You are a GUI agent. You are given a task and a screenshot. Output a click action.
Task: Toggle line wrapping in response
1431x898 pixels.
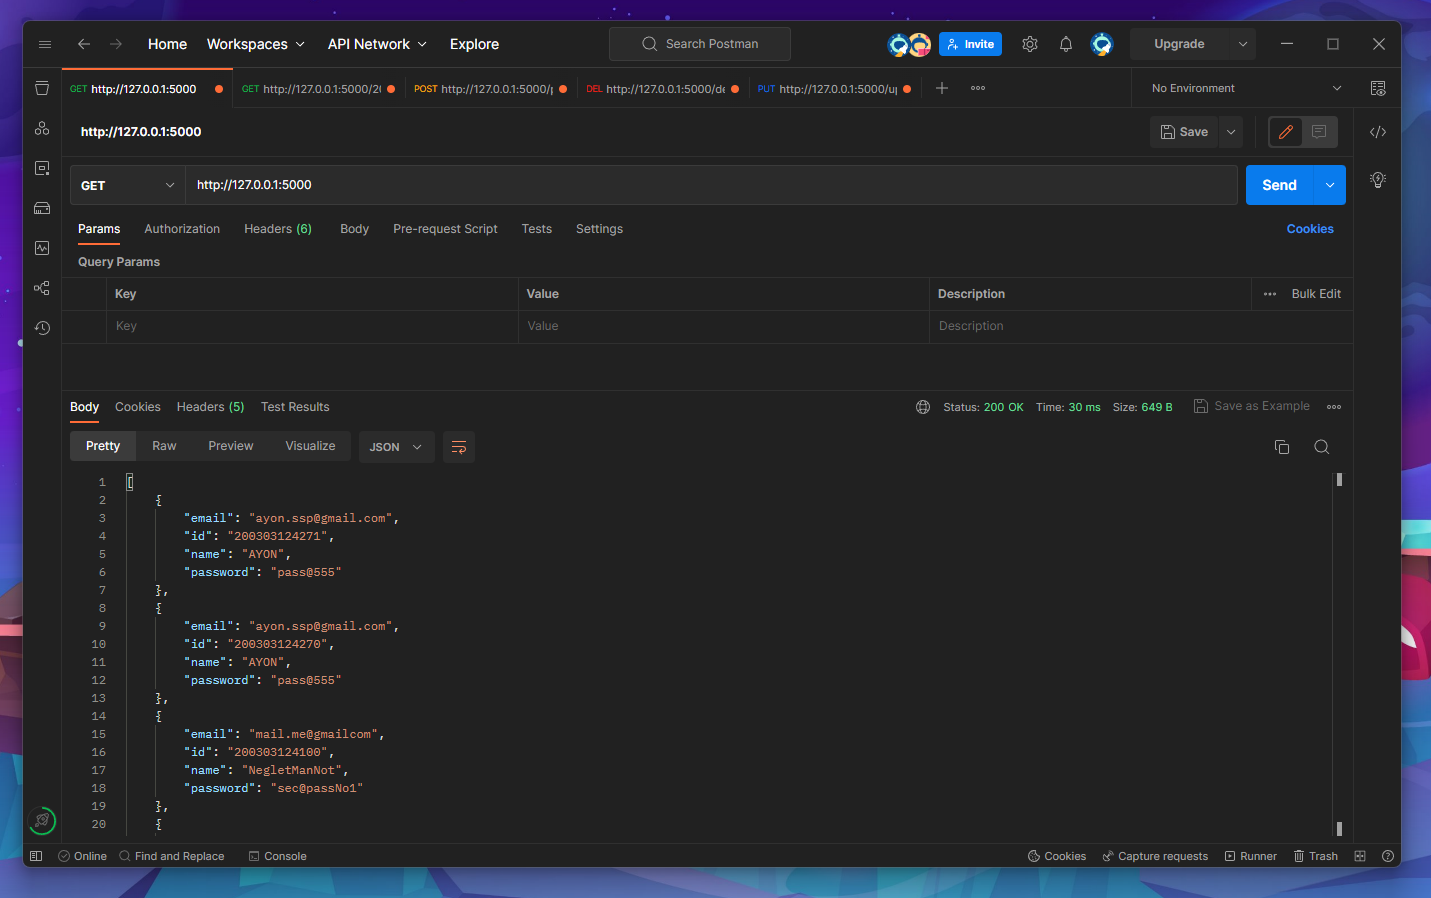tap(459, 447)
